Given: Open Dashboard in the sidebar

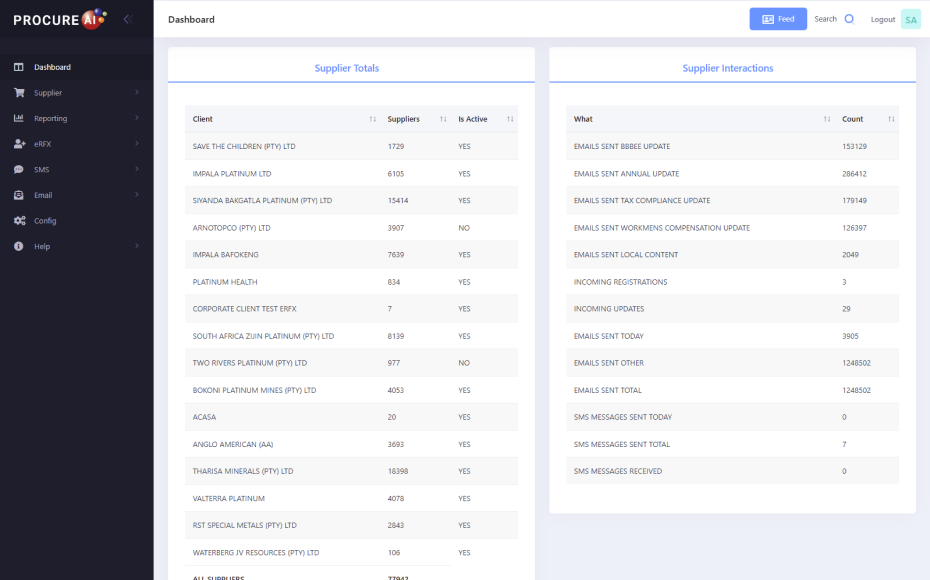Looking at the screenshot, I should tap(77, 67).
